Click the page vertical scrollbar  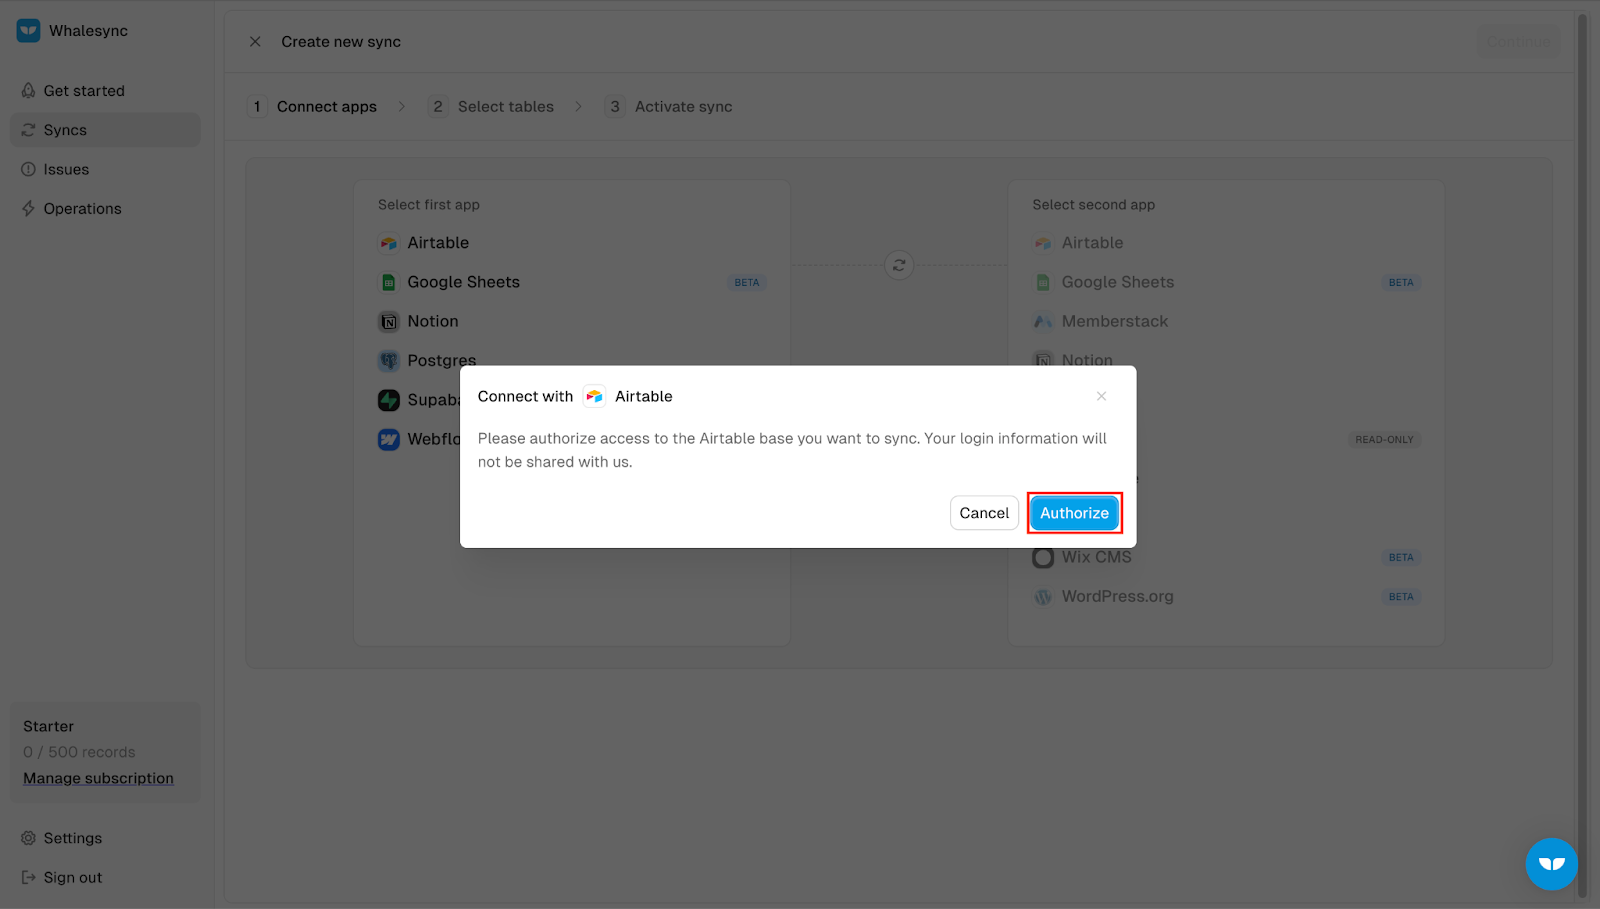coord(1582,455)
